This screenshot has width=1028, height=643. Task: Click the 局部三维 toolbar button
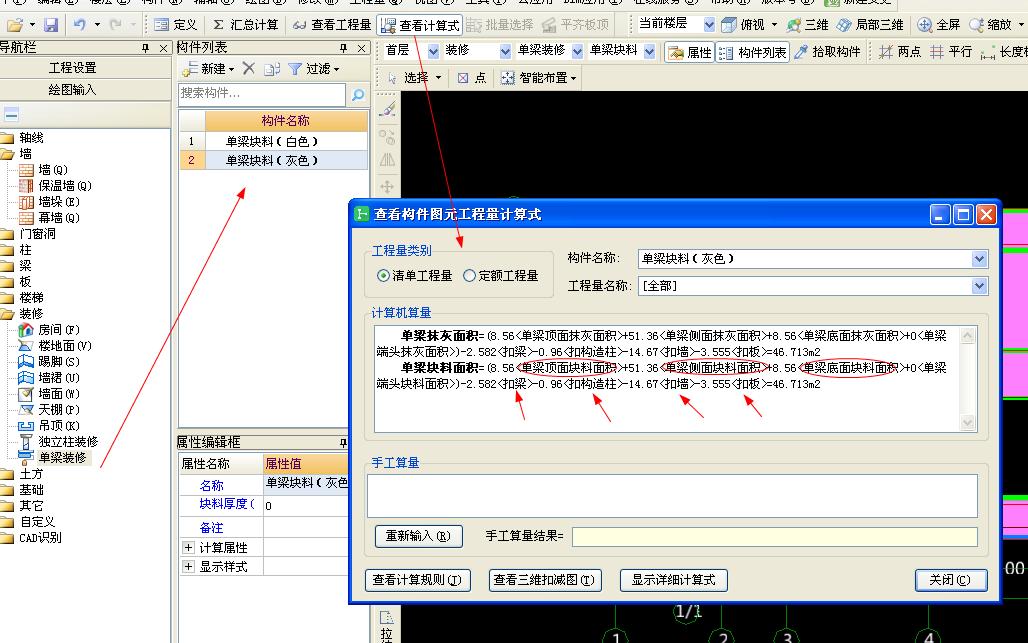[x=870, y=25]
